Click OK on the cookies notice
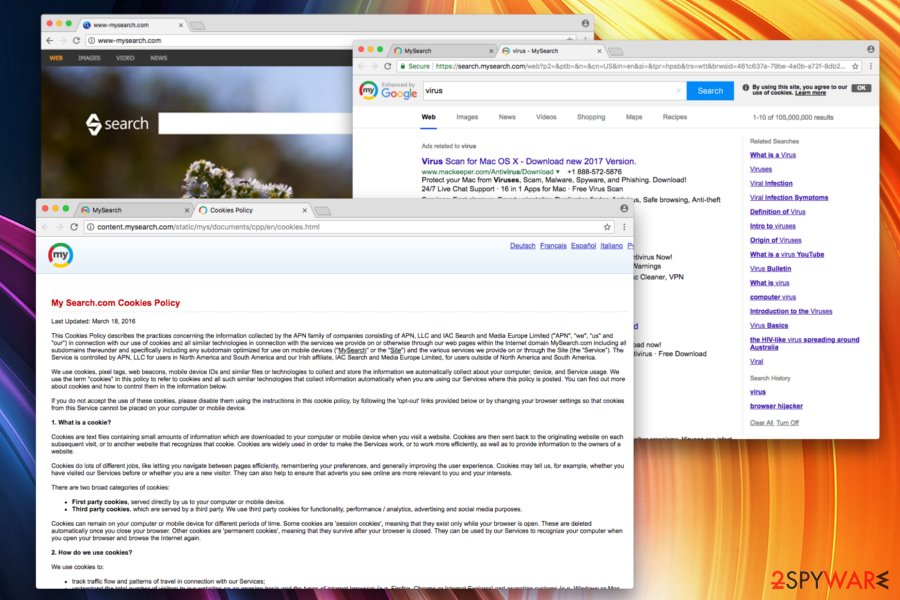This screenshot has height=600, width=900. [861, 88]
